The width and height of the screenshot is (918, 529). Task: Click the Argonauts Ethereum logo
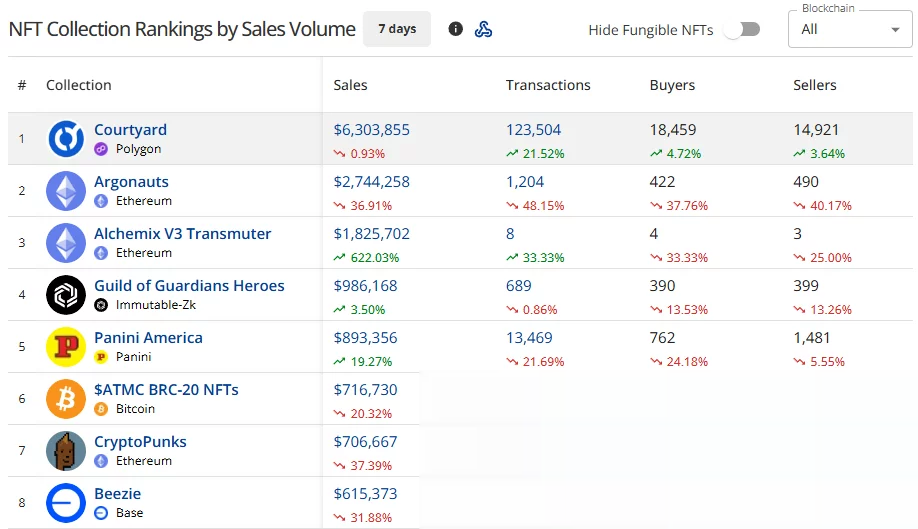(66, 191)
